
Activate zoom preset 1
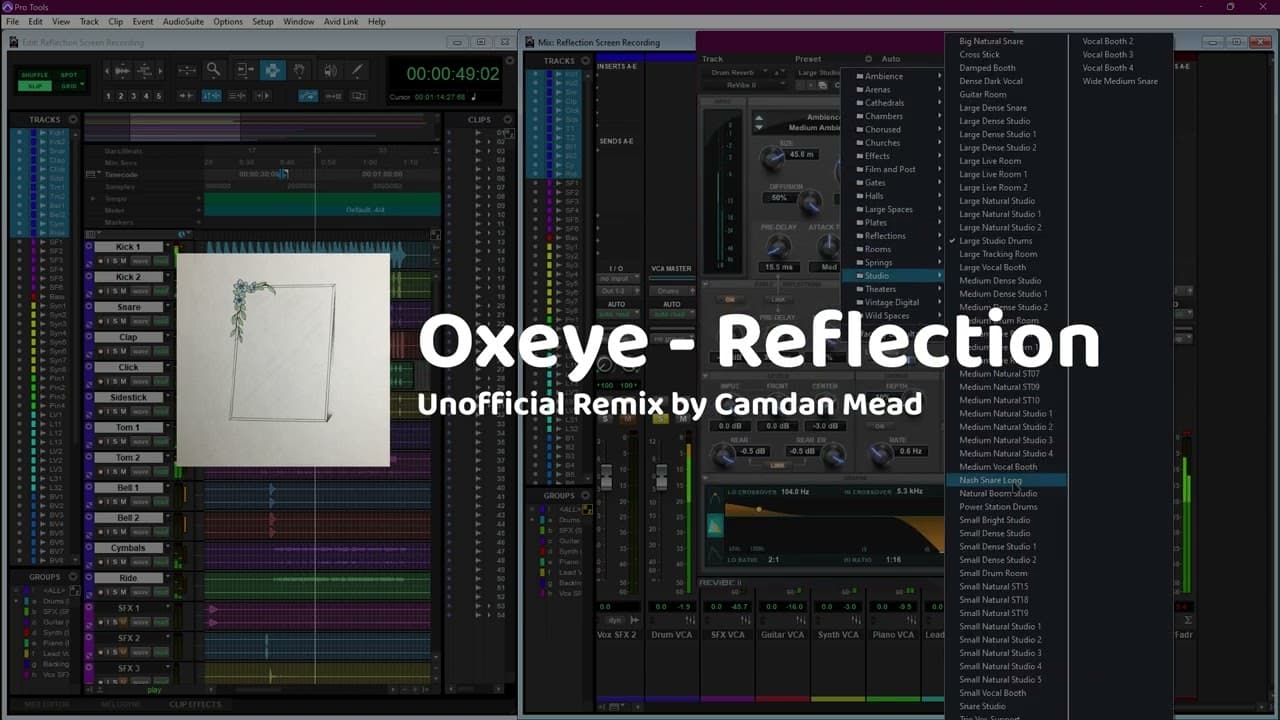[x=109, y=96]
